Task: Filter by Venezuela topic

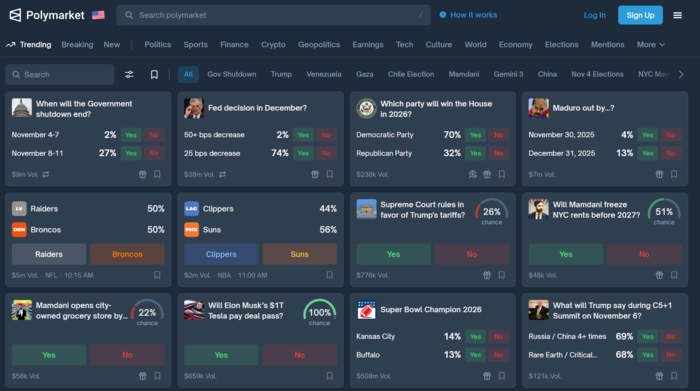Action: (x=324, y=75)
